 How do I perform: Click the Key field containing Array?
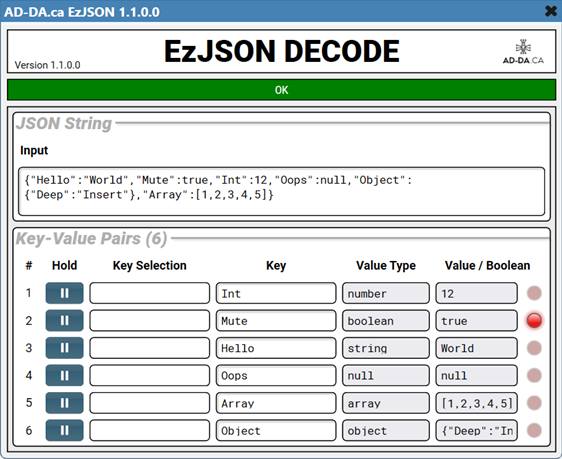pyautogui.click(x=276, y=403)
